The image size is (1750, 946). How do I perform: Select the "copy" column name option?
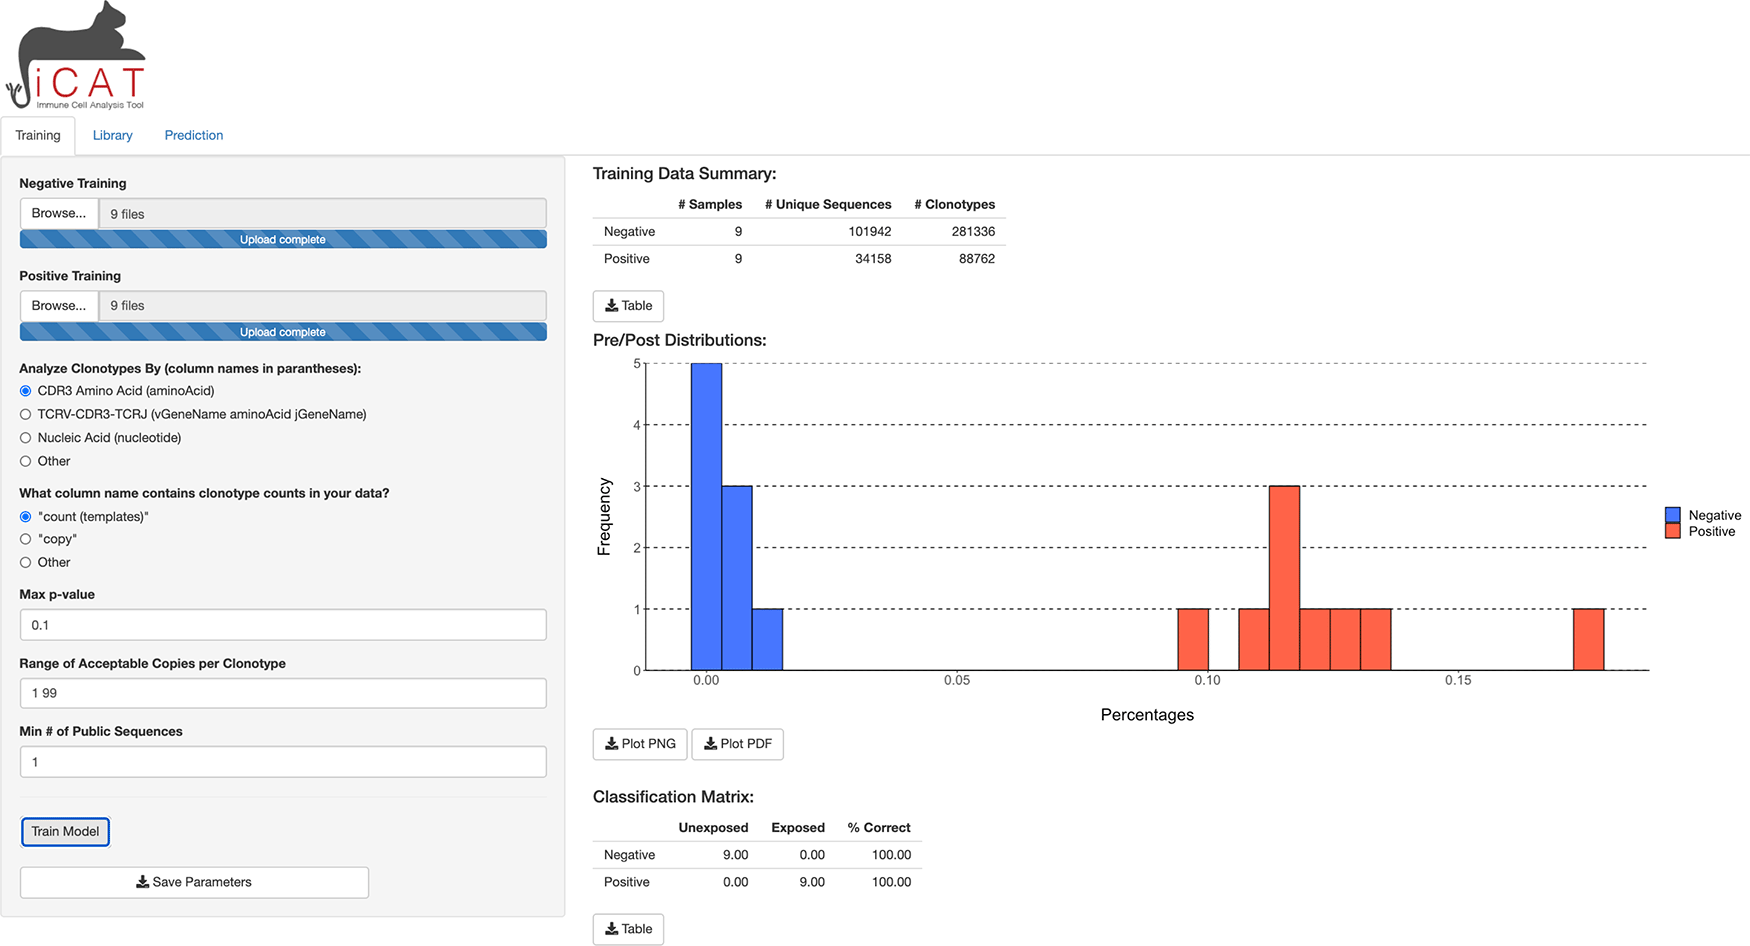(26, 539)
